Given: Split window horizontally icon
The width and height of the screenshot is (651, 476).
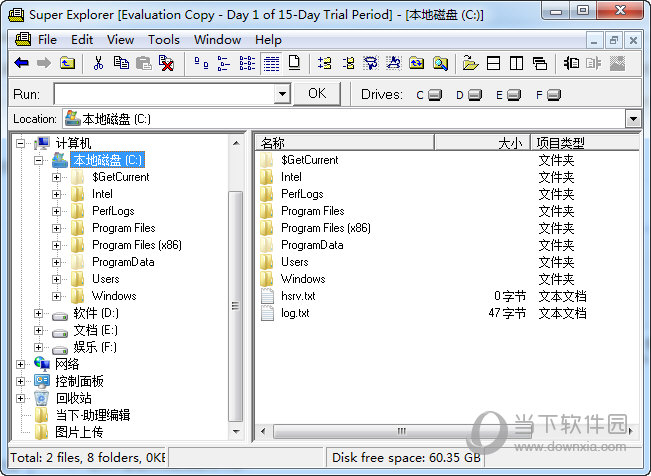Looking at the screenshot, I should click(x=493, y=63).
